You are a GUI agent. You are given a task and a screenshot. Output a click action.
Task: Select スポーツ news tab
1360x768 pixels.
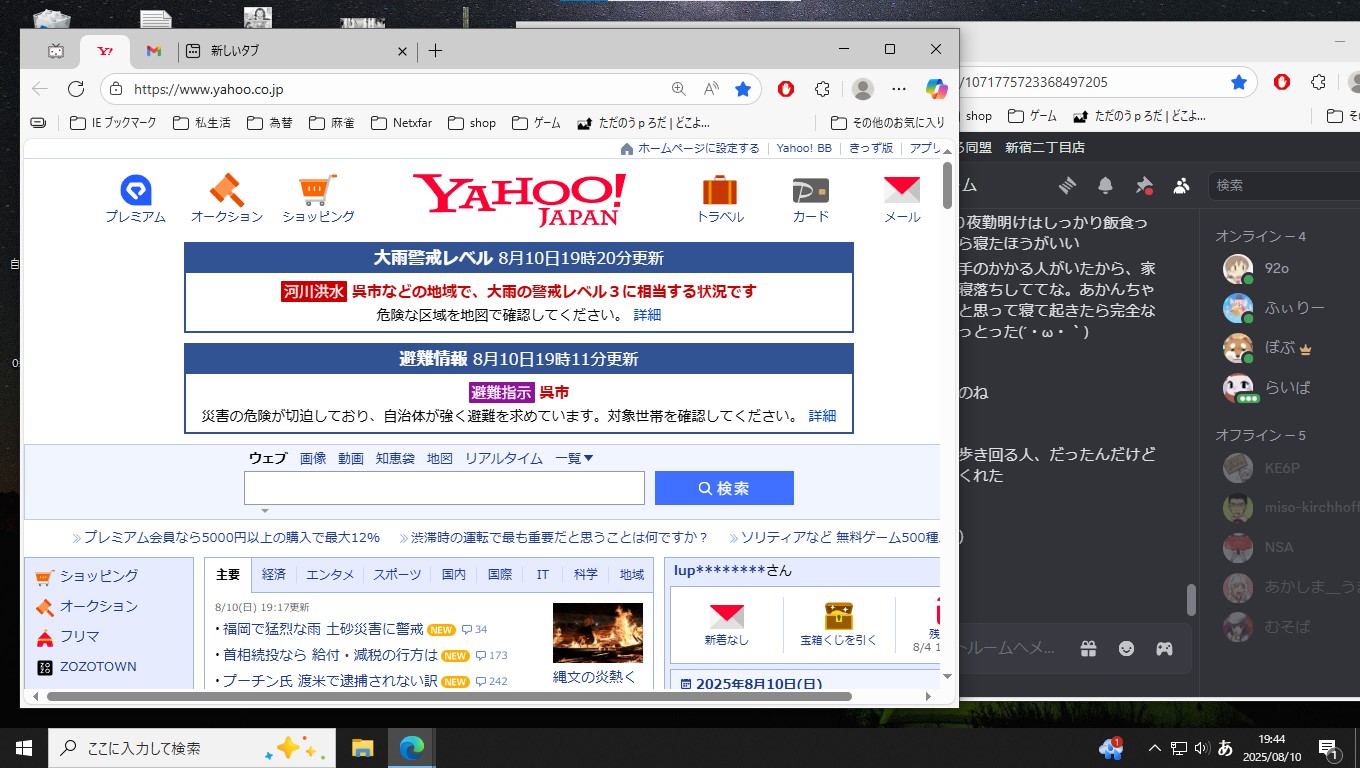(398, 574)
